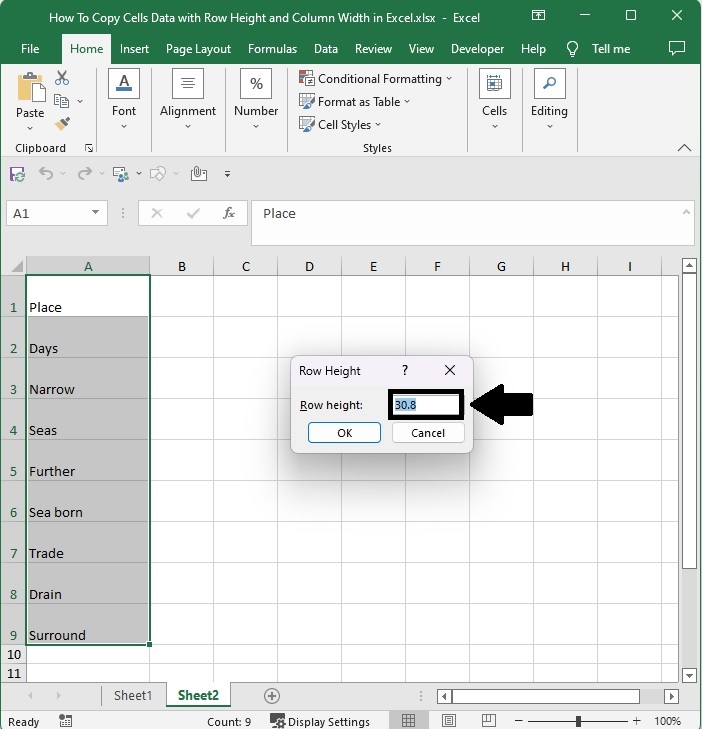Switch to the Review tab
The width and height of the screenshot is (702, 729).
coord(373,48)
